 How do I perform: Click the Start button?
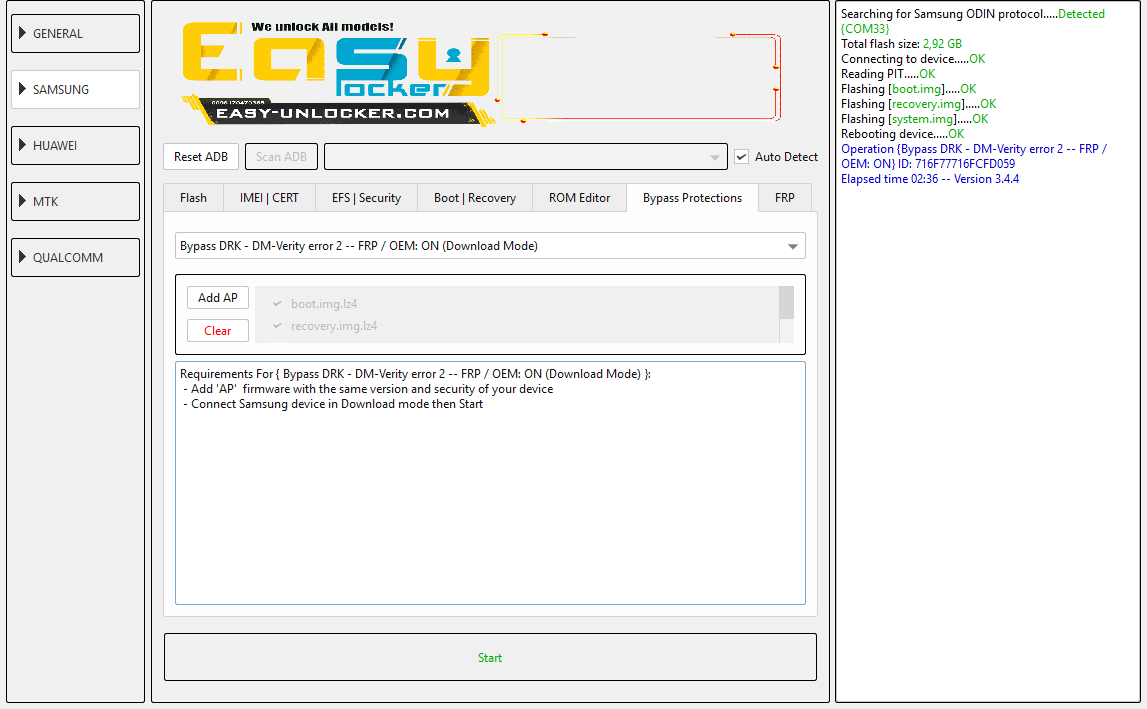[490, 657]
